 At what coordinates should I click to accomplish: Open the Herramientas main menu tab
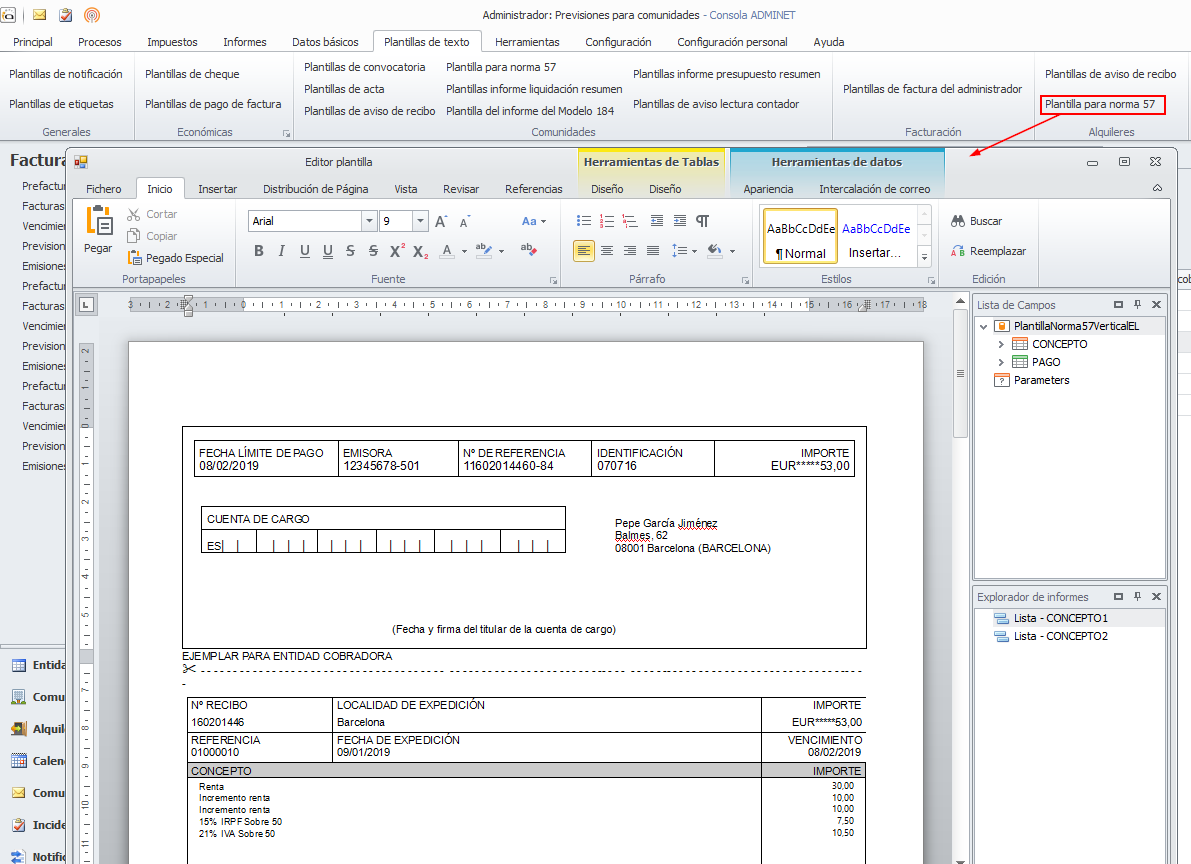527,42
